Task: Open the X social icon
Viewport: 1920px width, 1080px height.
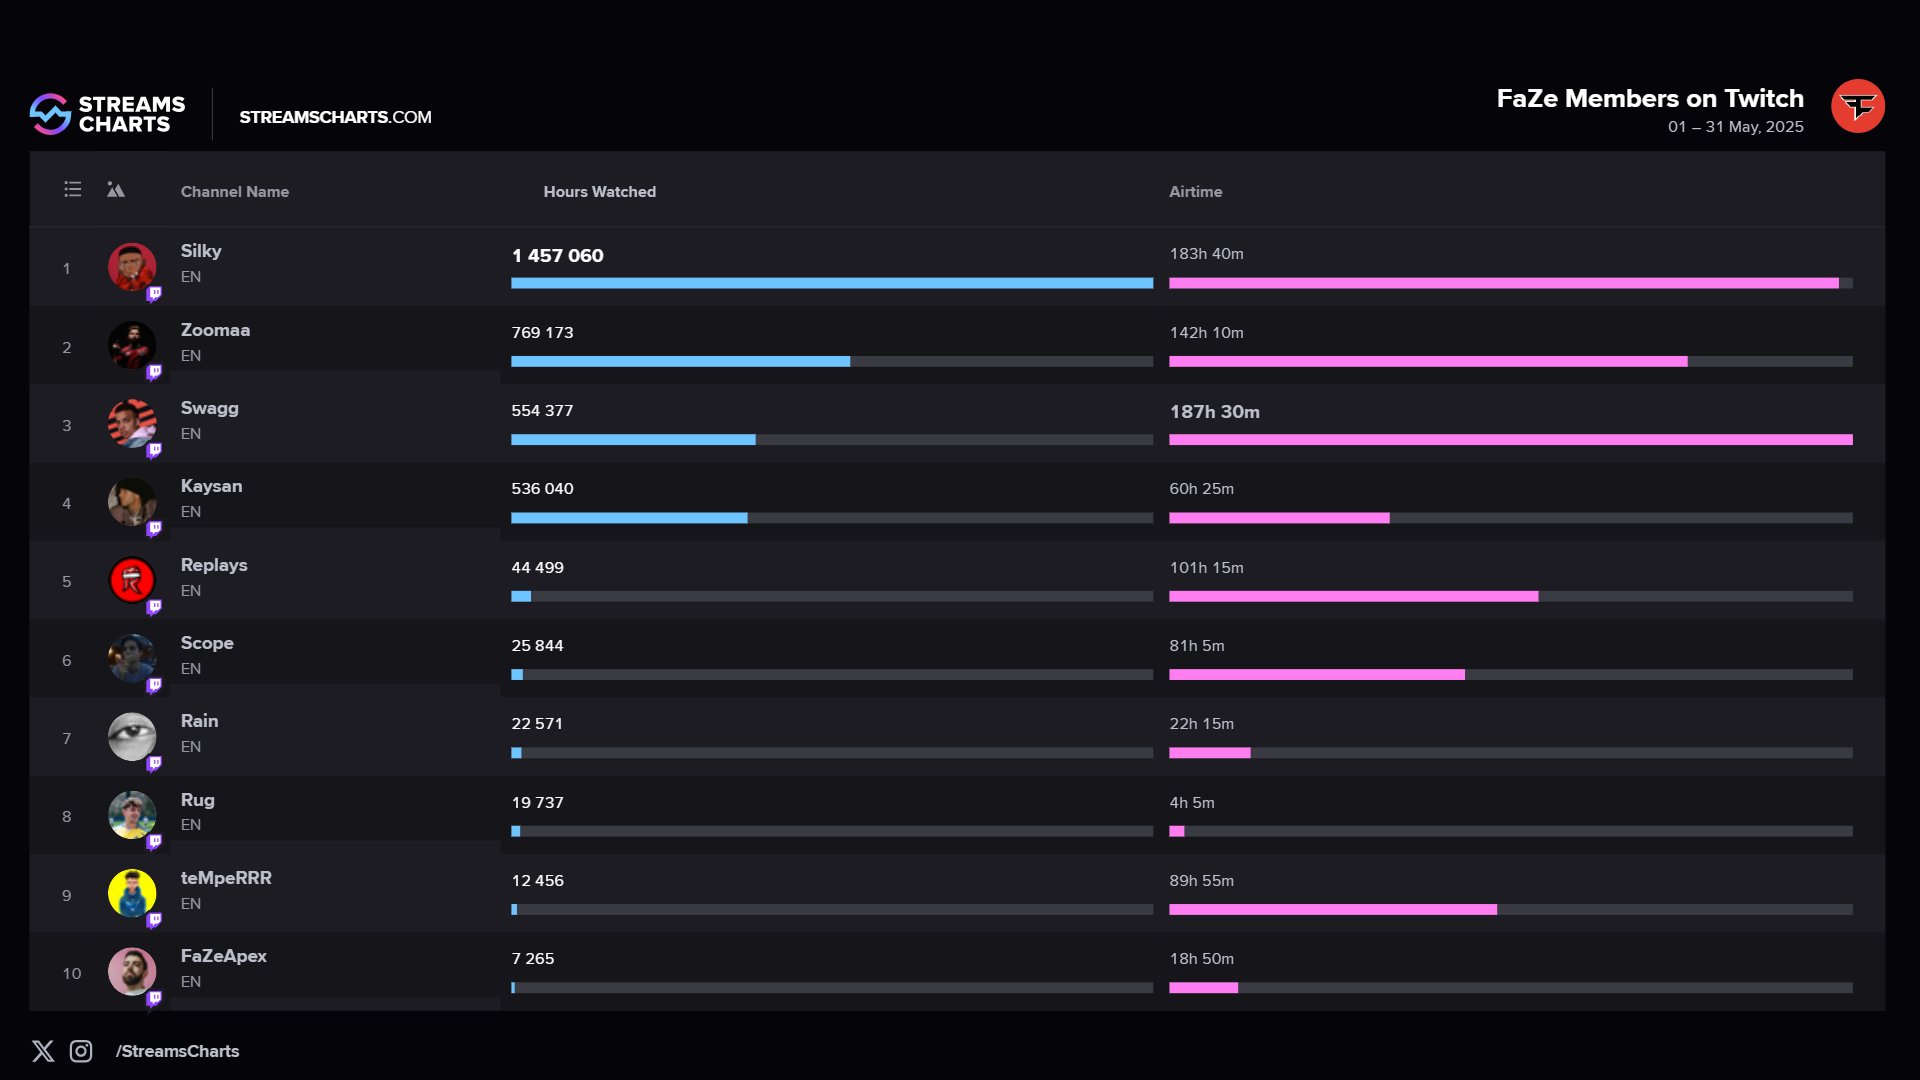Action: click(x=43, y=1051)
